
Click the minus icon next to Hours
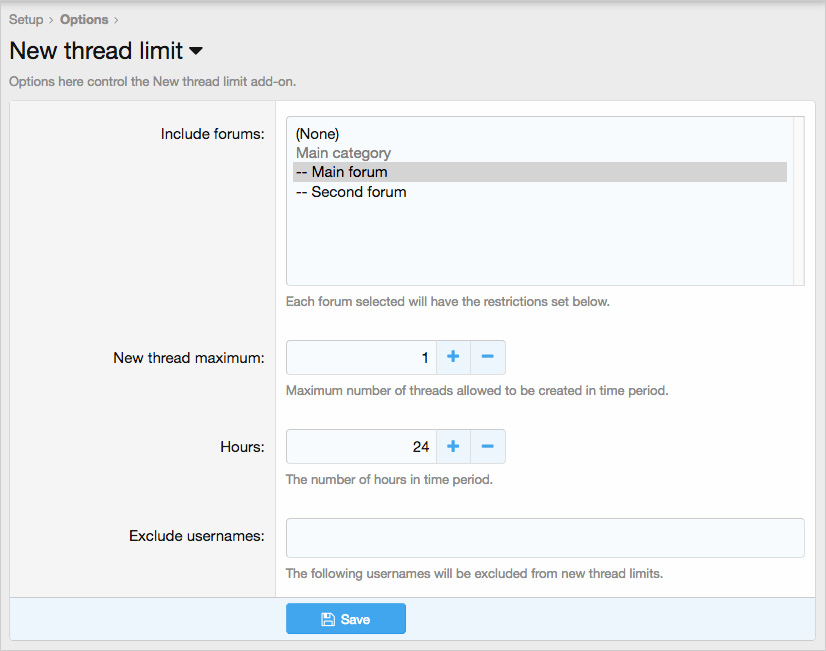[x=488, y=447]
